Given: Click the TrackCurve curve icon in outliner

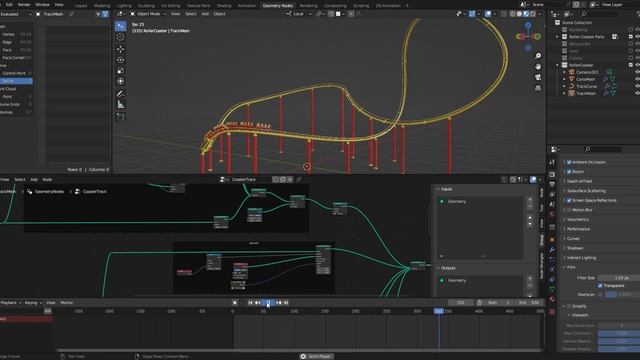Looking at the screenshot, I should click(571, 86).
